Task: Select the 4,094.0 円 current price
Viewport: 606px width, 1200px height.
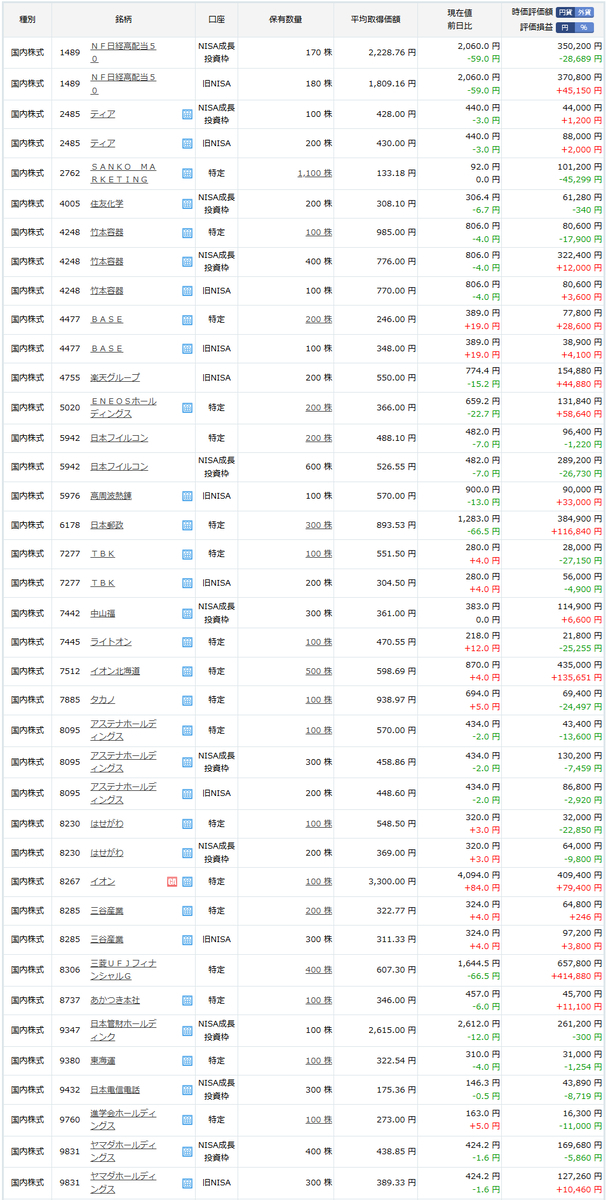Action: click(476, 874)
